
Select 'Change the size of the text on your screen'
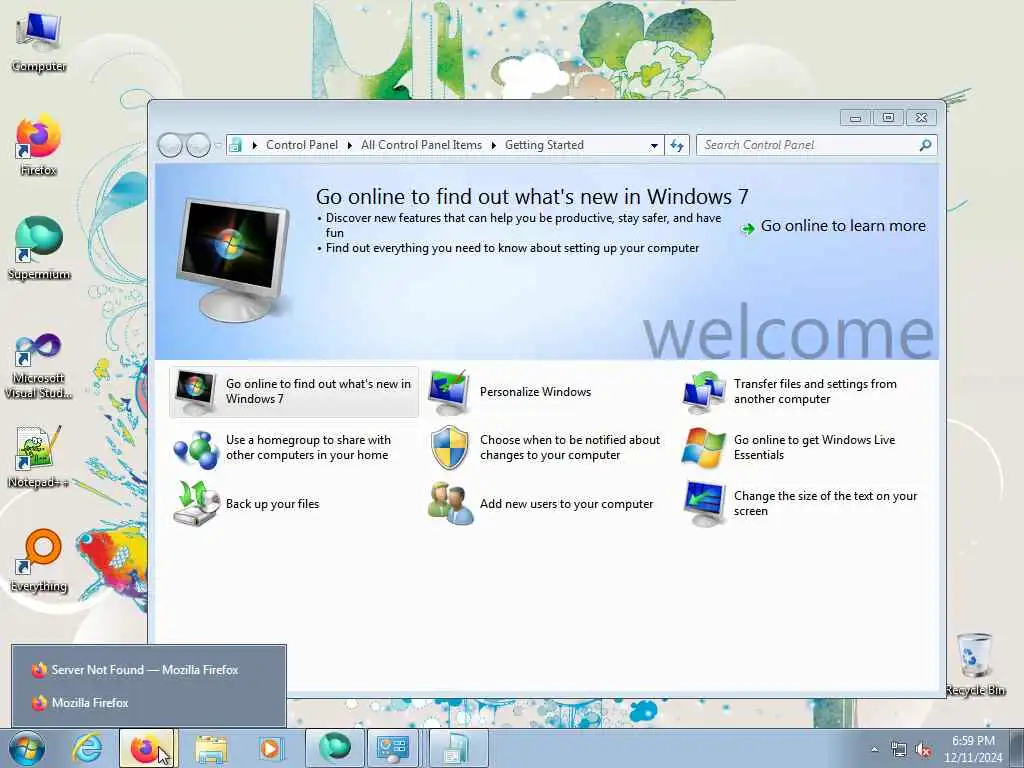(x=801, y=504)
